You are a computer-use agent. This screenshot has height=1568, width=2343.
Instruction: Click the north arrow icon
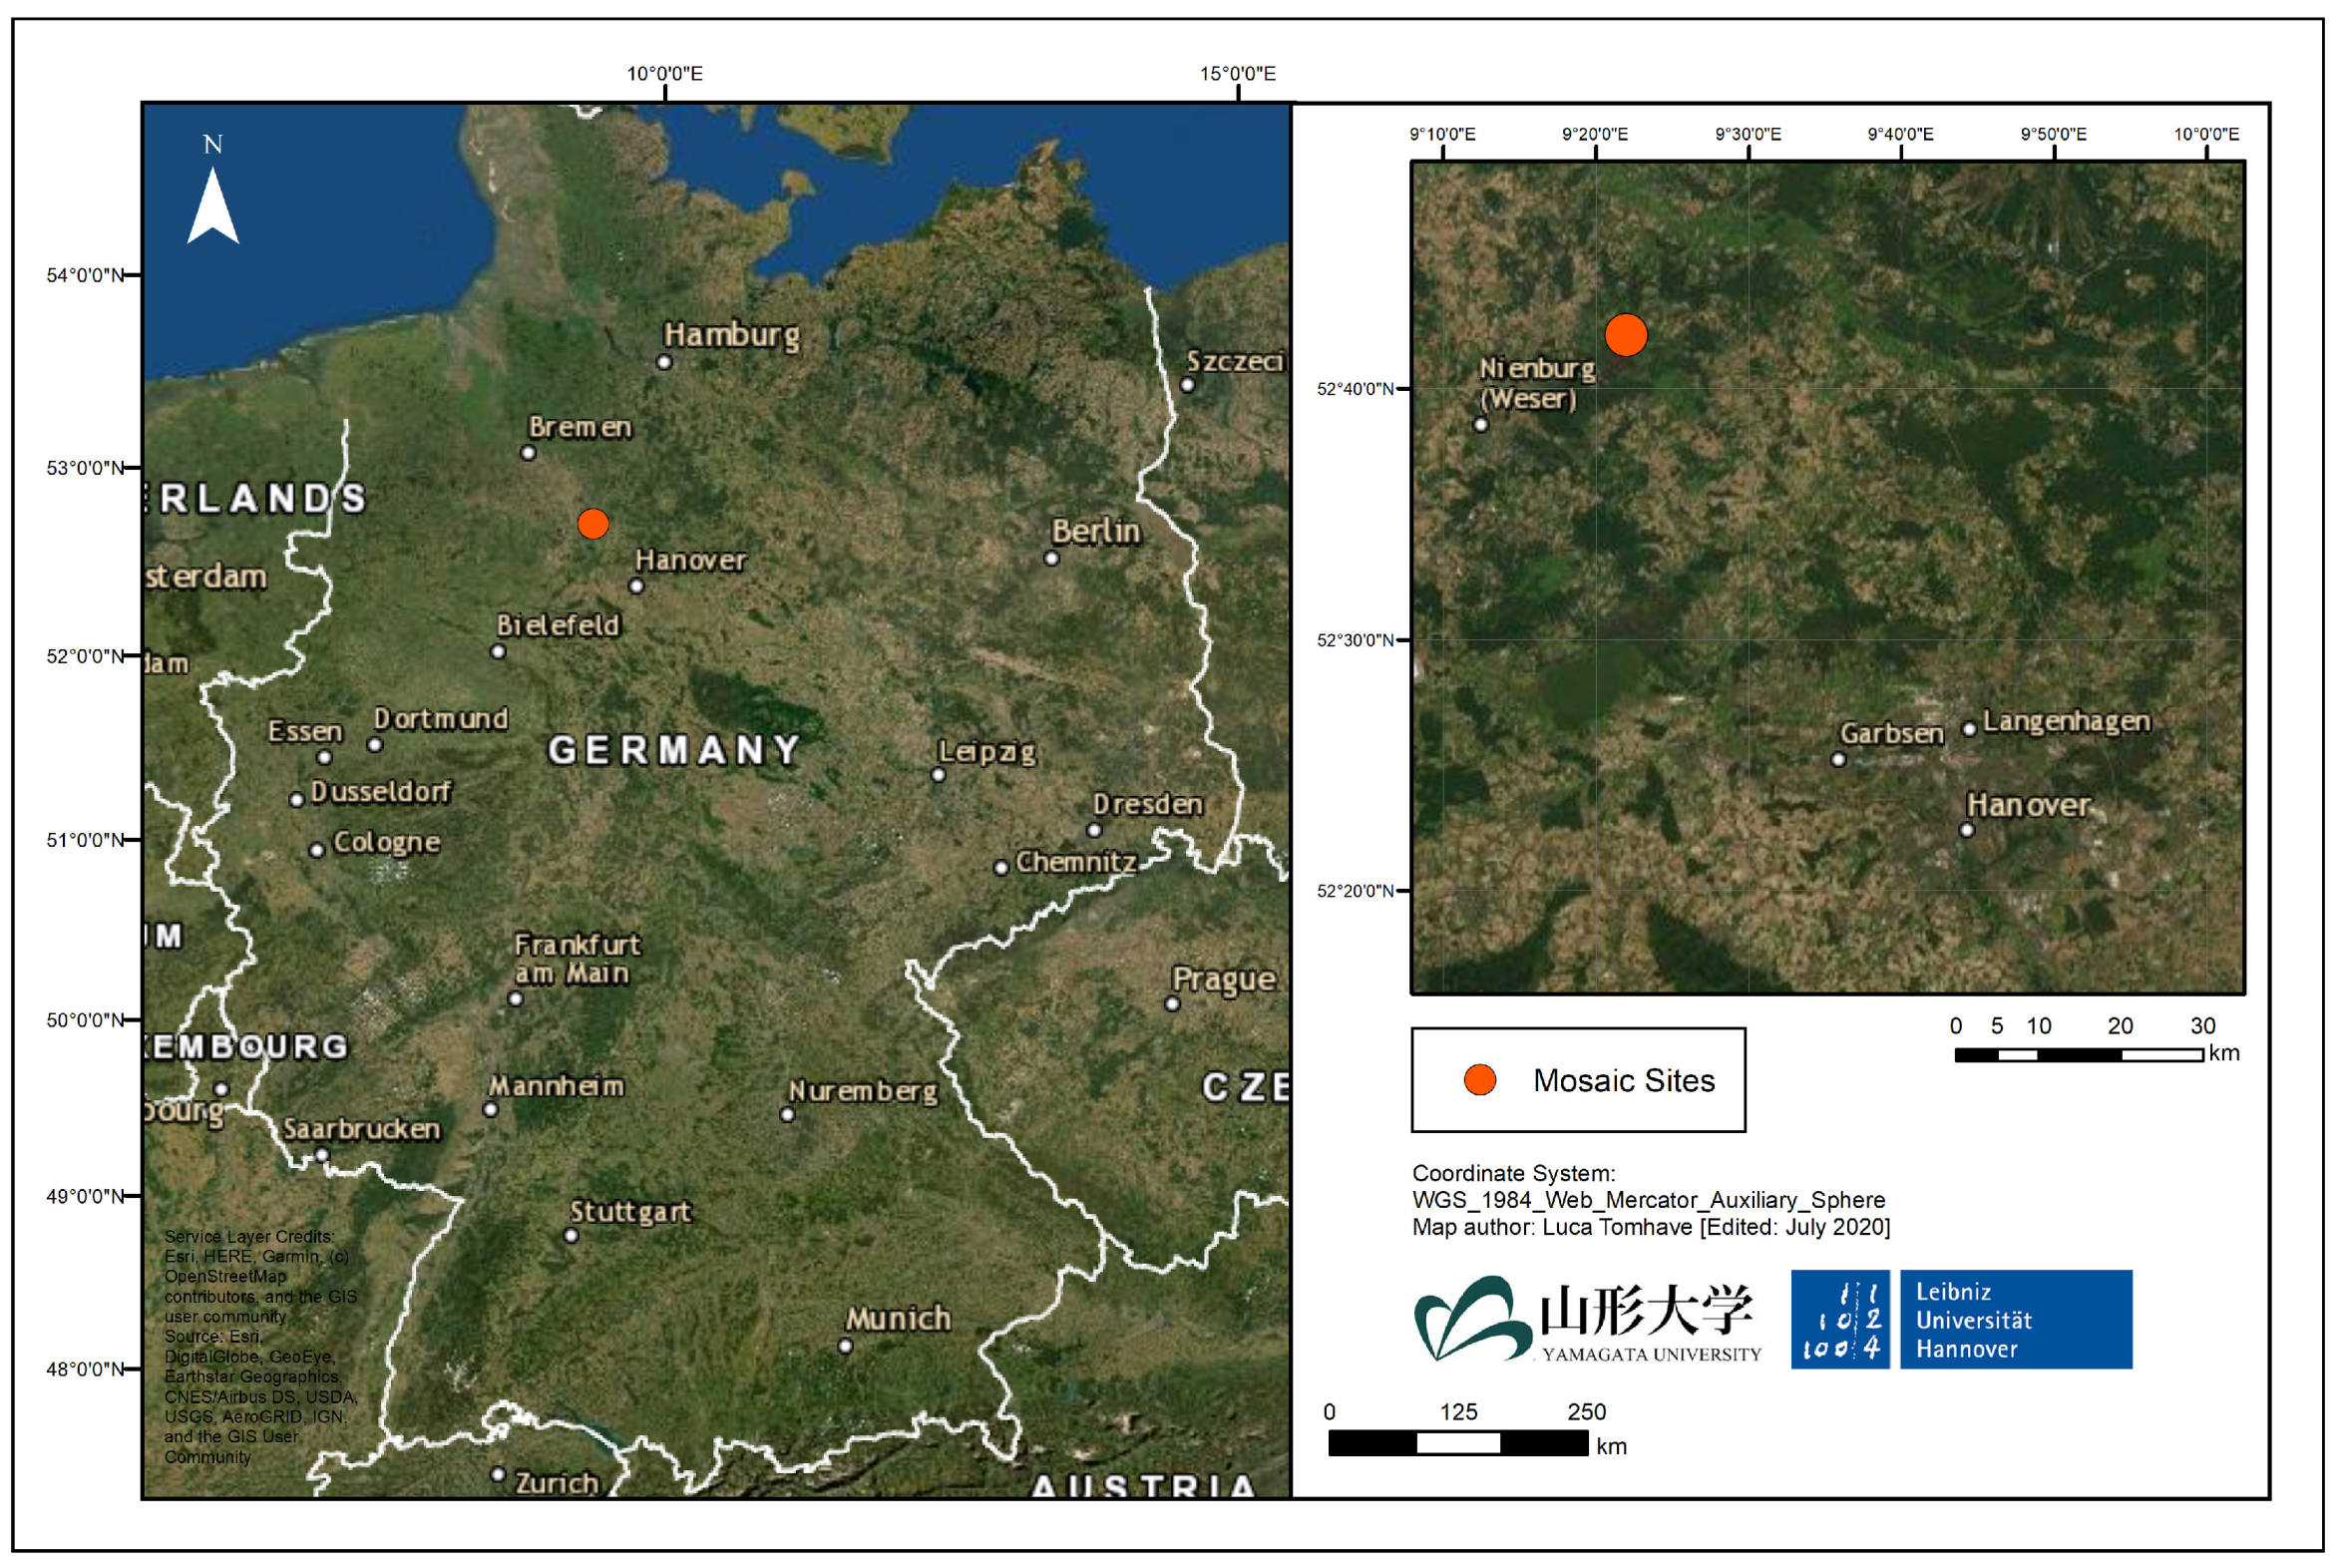click(x=213, y=203)
